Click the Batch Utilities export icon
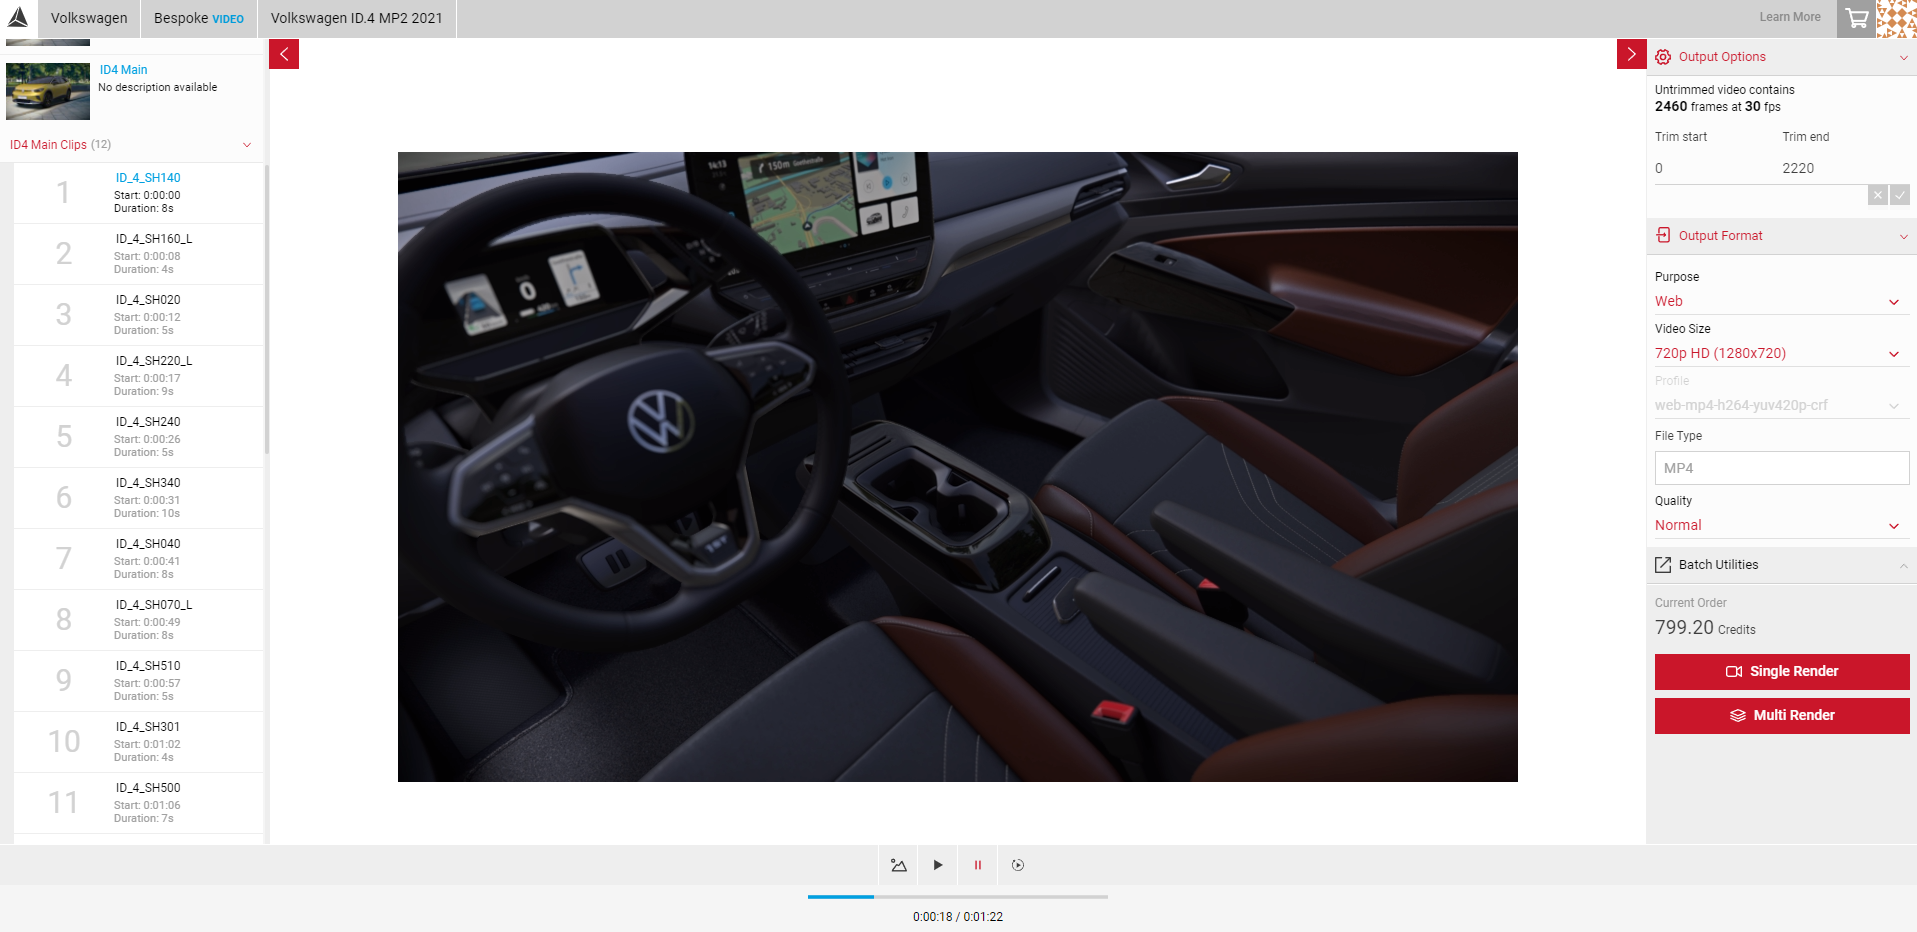1917x932 pixels. [x=1663, y=565]
